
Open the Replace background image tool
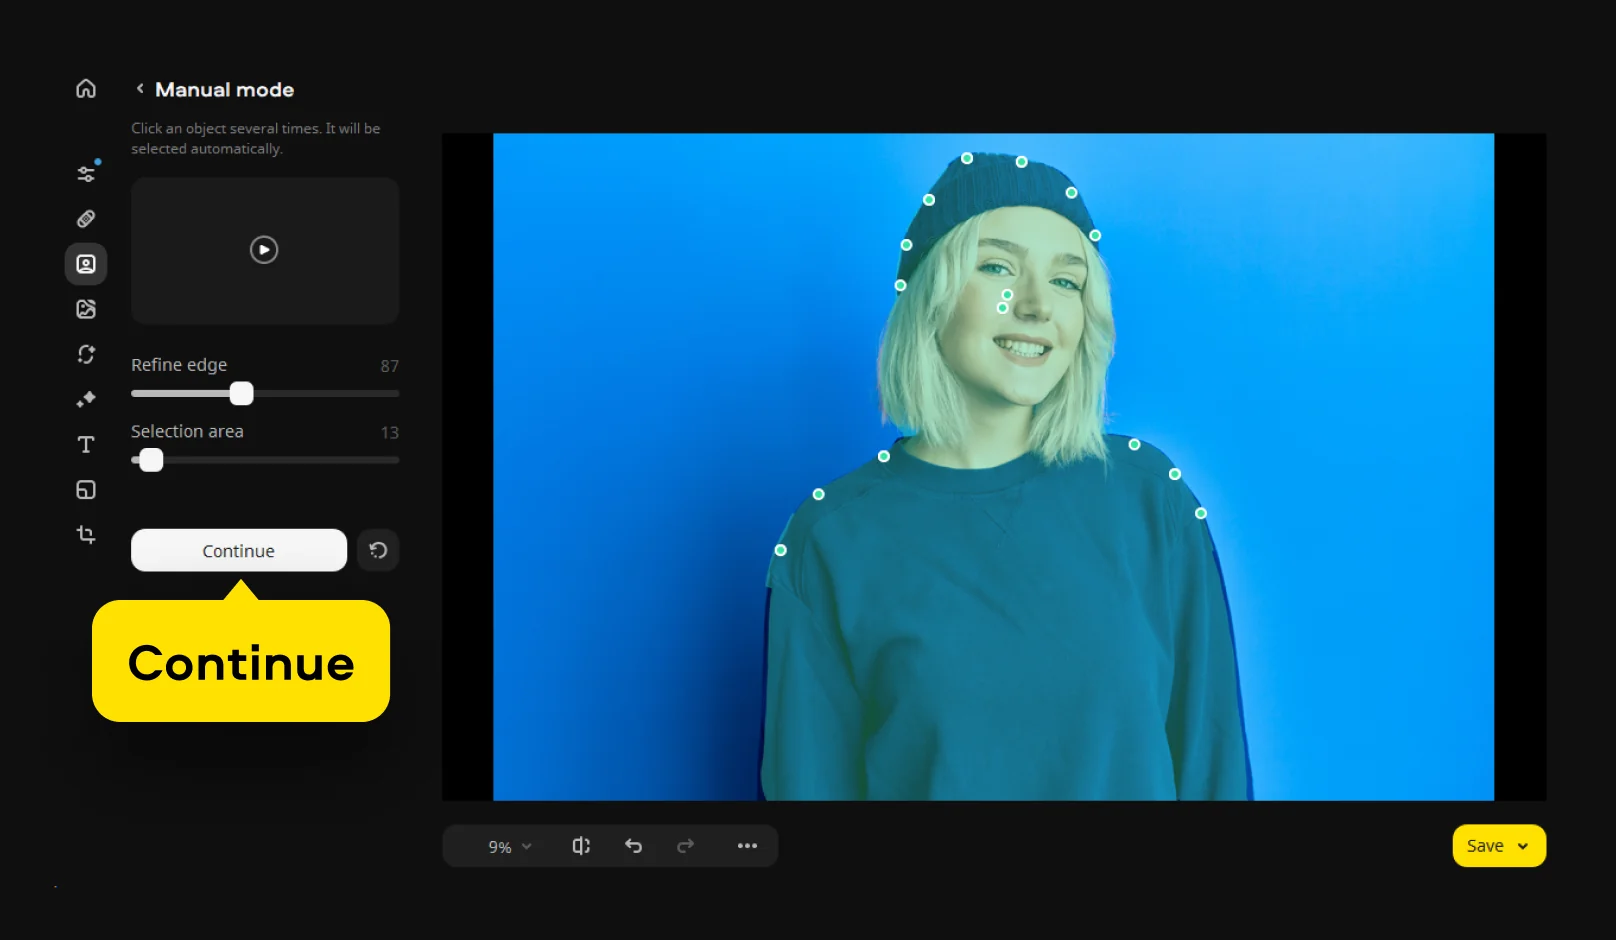click(x=86, y=309)
